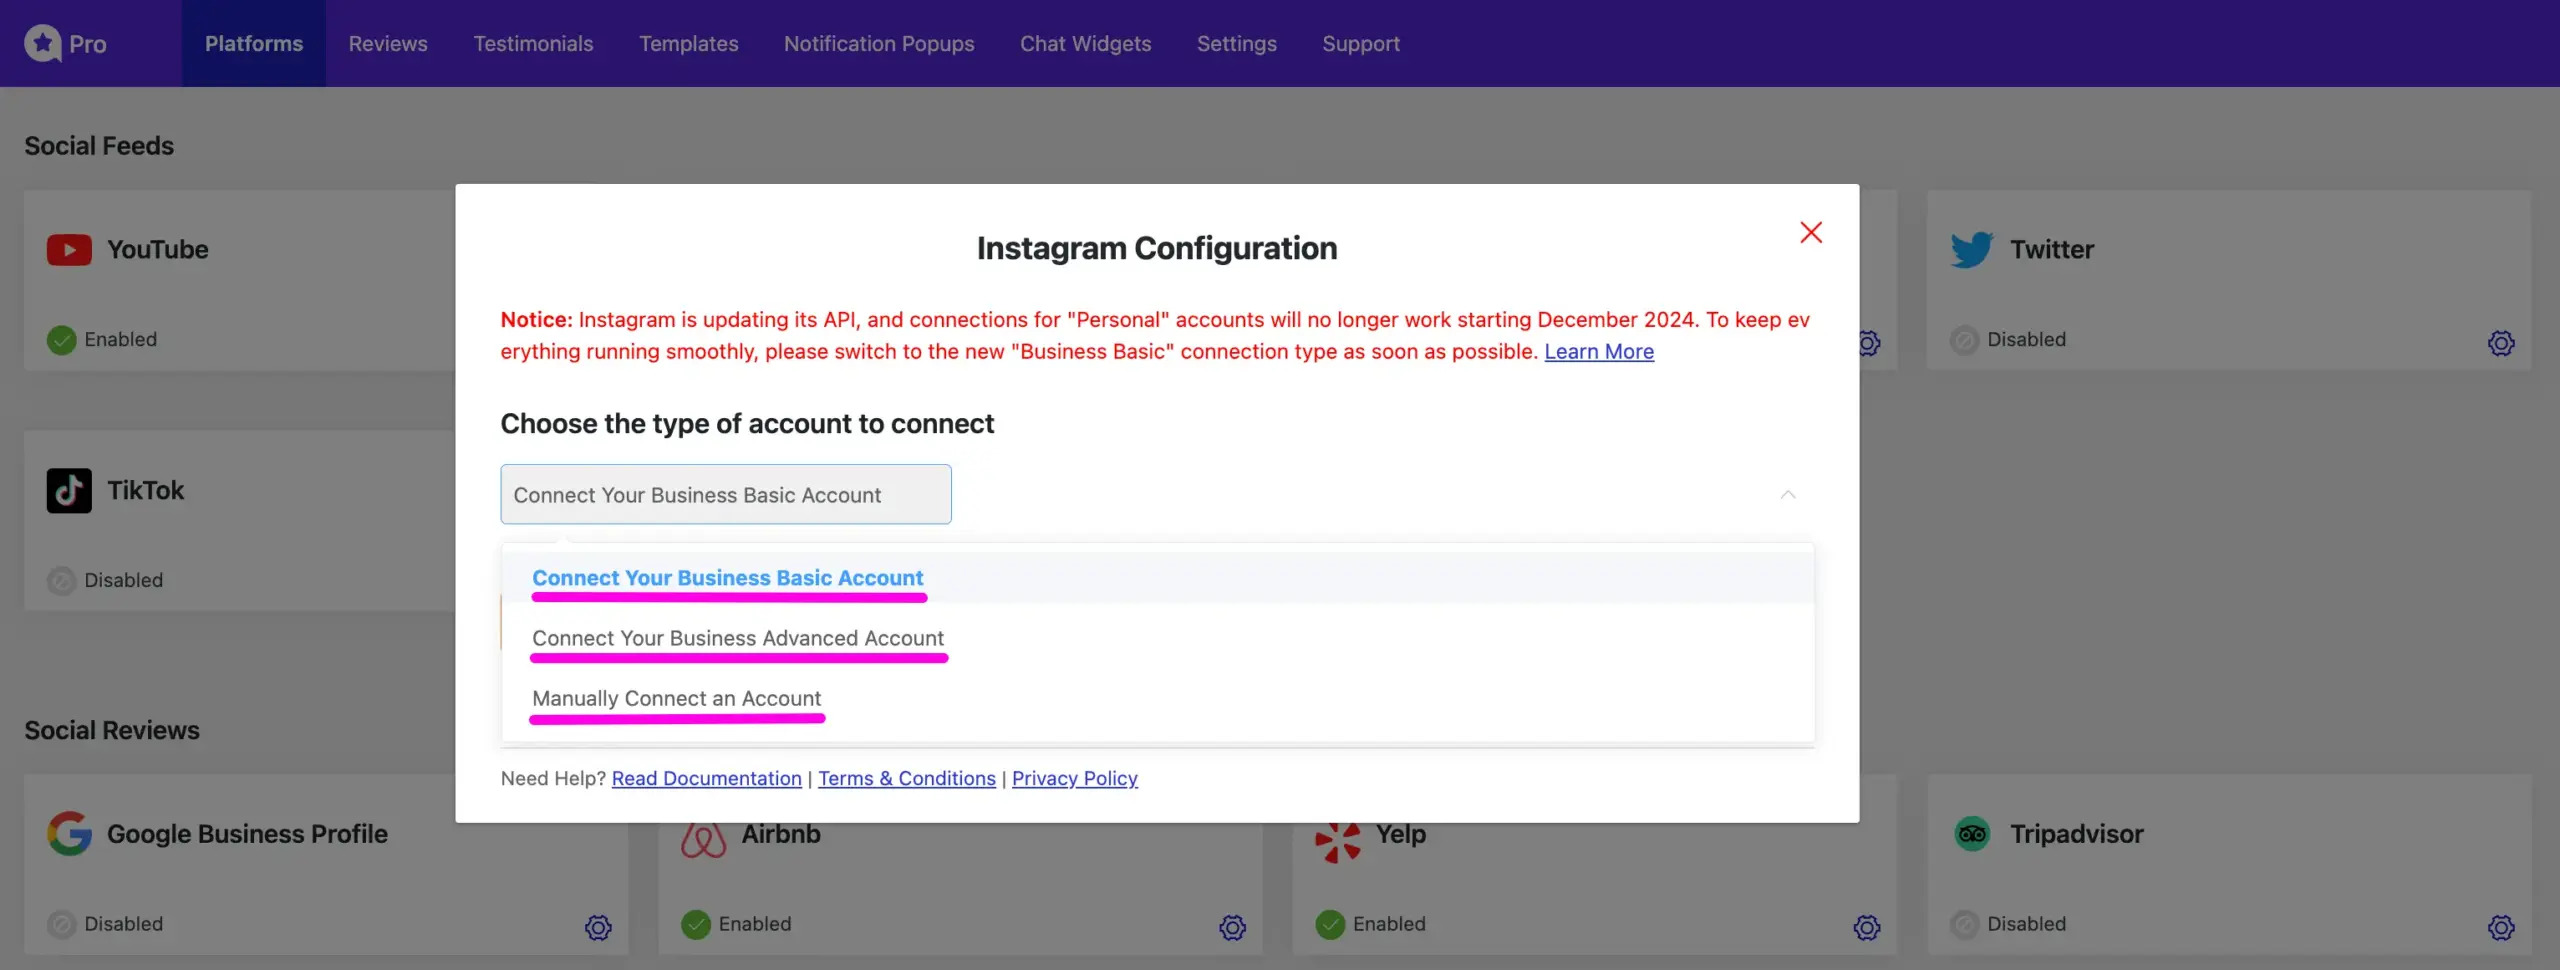Open the Platforms tab
2560x970 pixels.
254,43
